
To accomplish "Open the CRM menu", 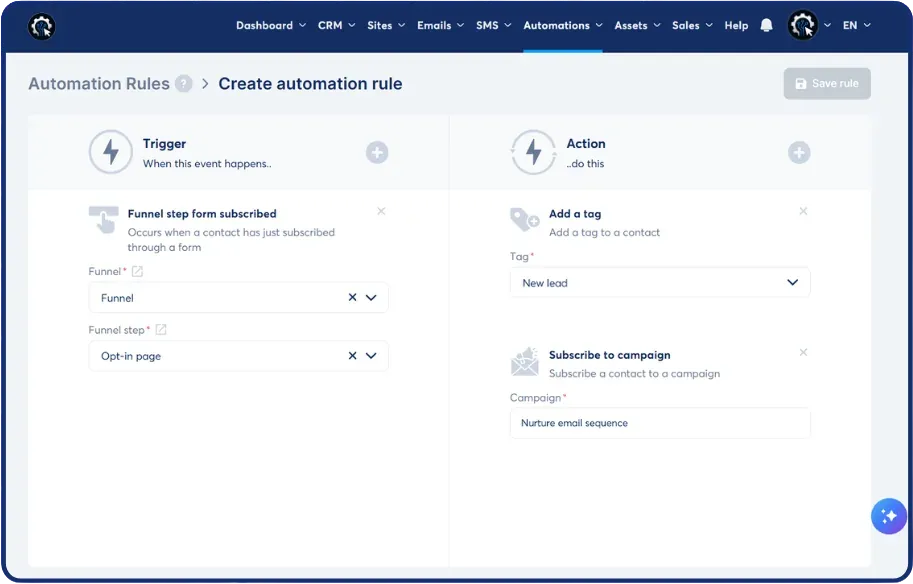I will (337, 25).
